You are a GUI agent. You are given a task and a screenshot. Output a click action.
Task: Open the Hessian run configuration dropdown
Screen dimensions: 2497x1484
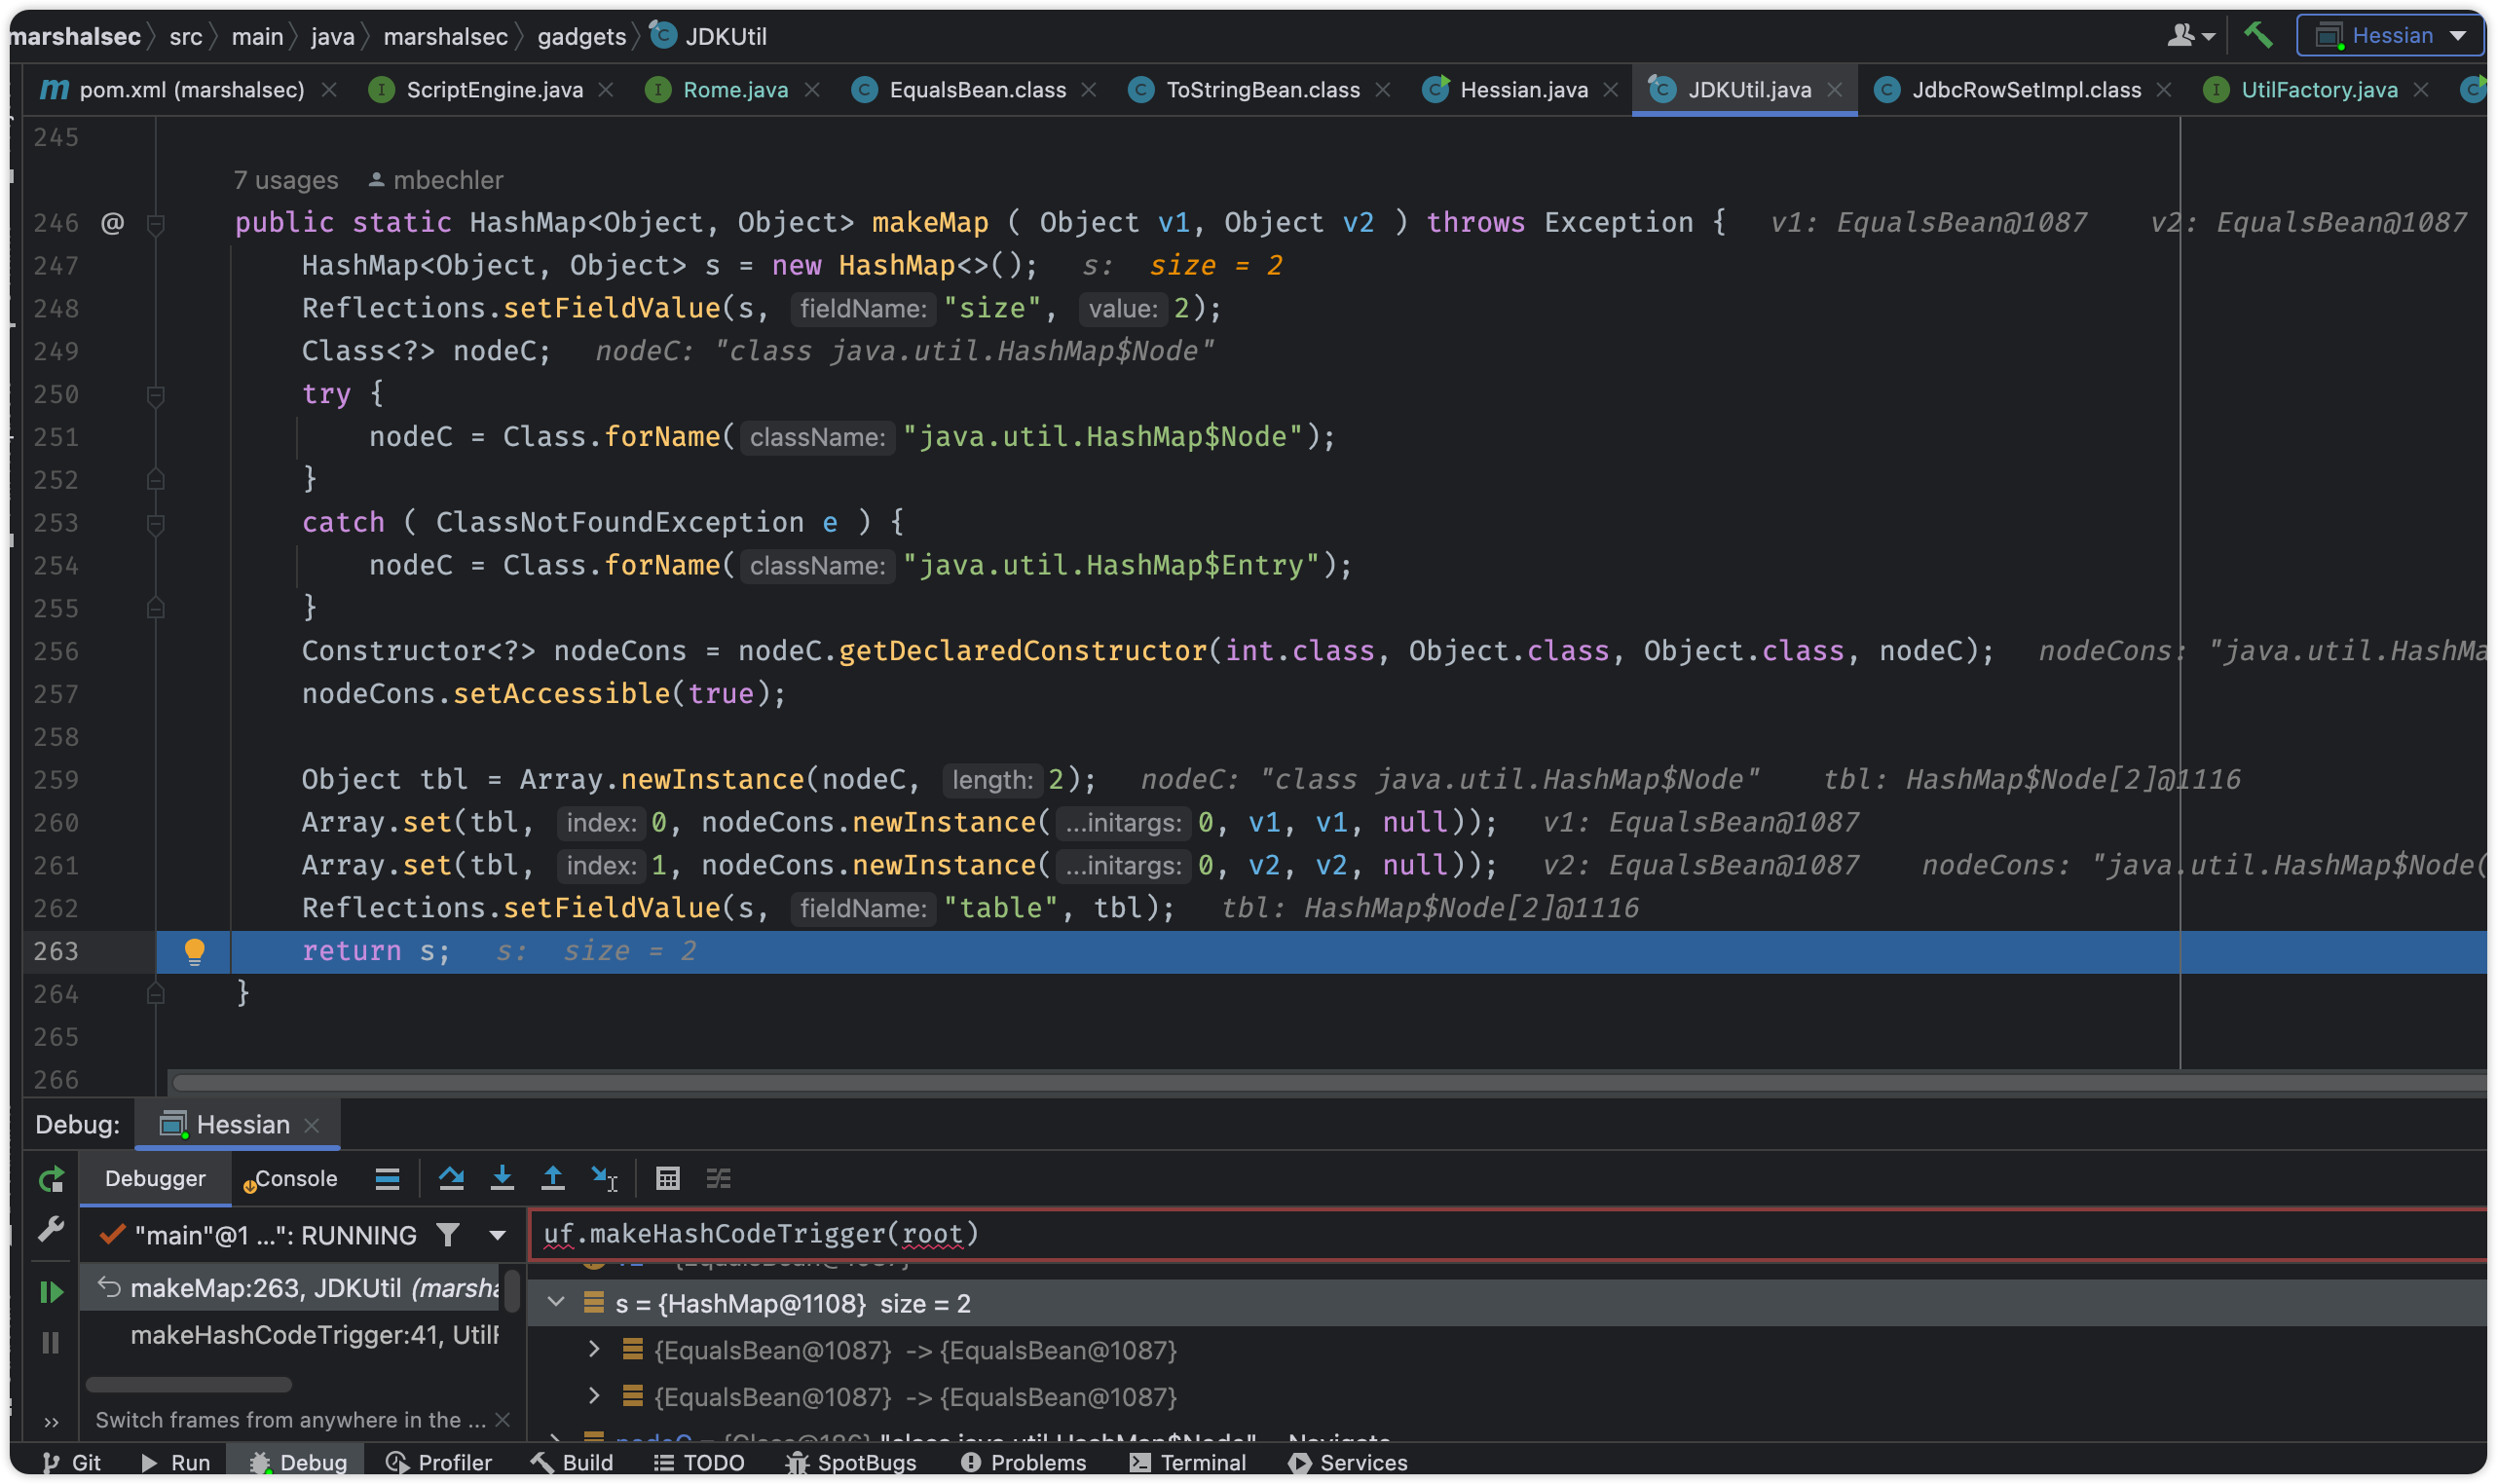point(2390,36)
